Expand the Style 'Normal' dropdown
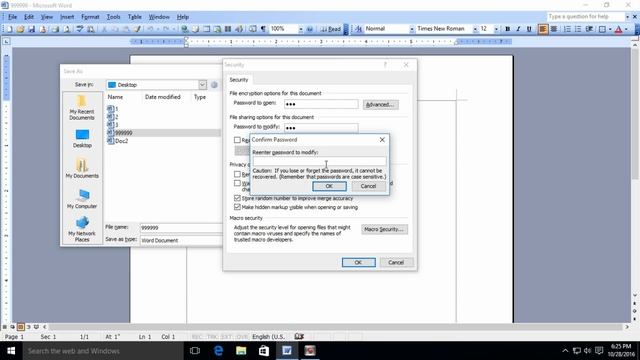 point(411,29)
